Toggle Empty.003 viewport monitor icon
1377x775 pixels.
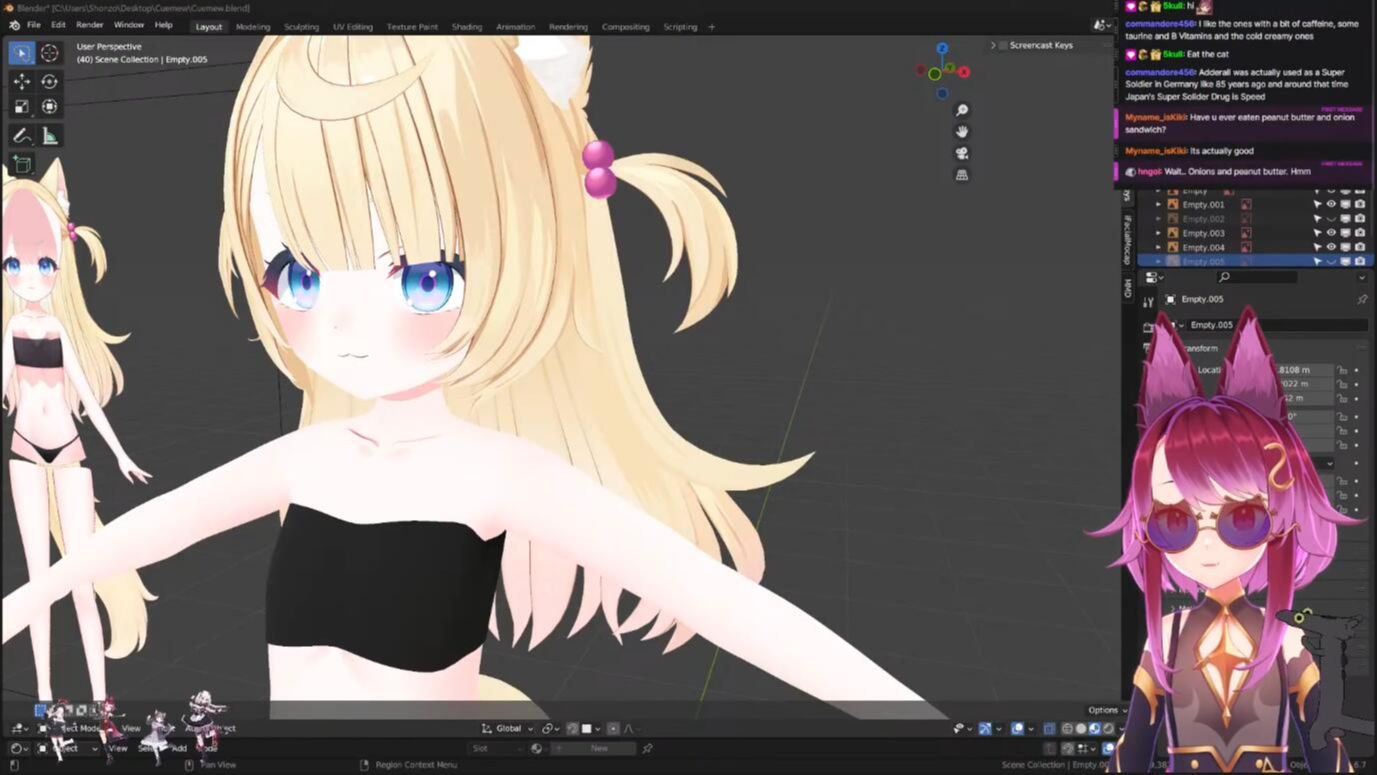[1345, 233]
